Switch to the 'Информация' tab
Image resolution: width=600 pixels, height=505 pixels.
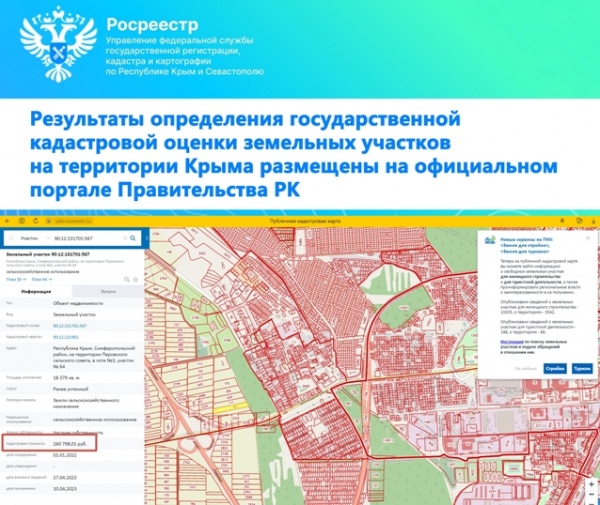(36, 292)
